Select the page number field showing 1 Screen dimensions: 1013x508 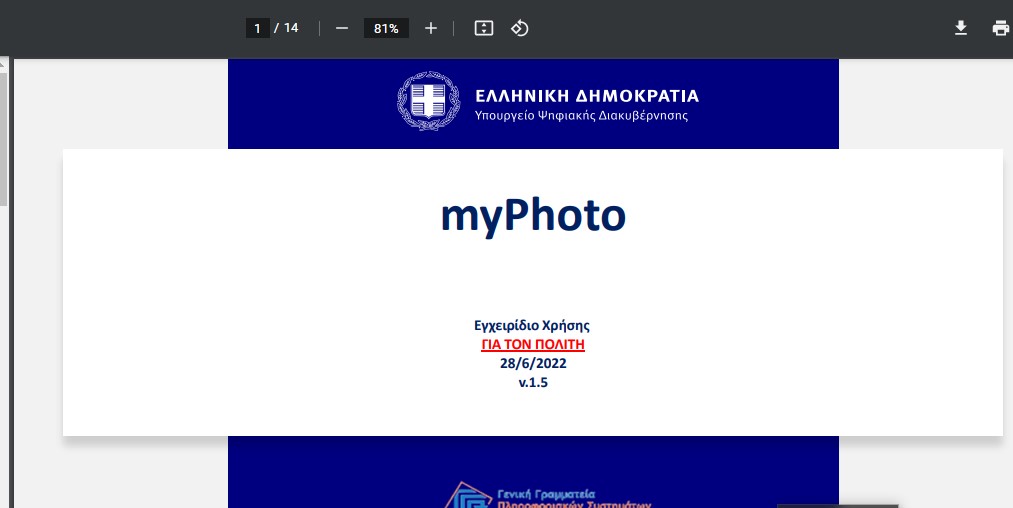(258, 28)
